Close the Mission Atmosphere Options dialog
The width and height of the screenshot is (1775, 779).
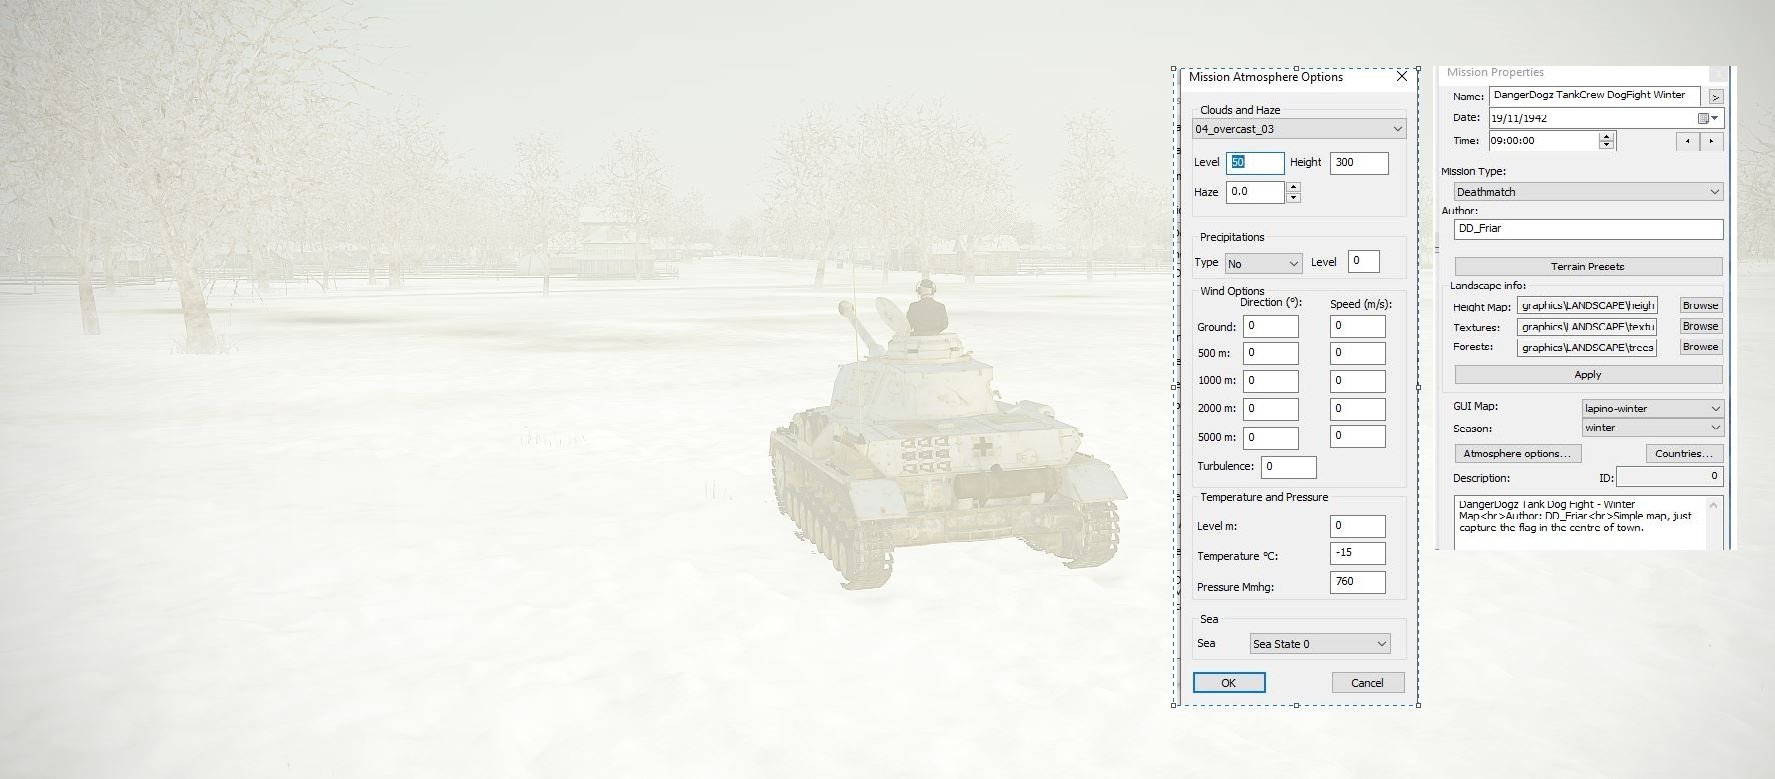point(1401,77)
